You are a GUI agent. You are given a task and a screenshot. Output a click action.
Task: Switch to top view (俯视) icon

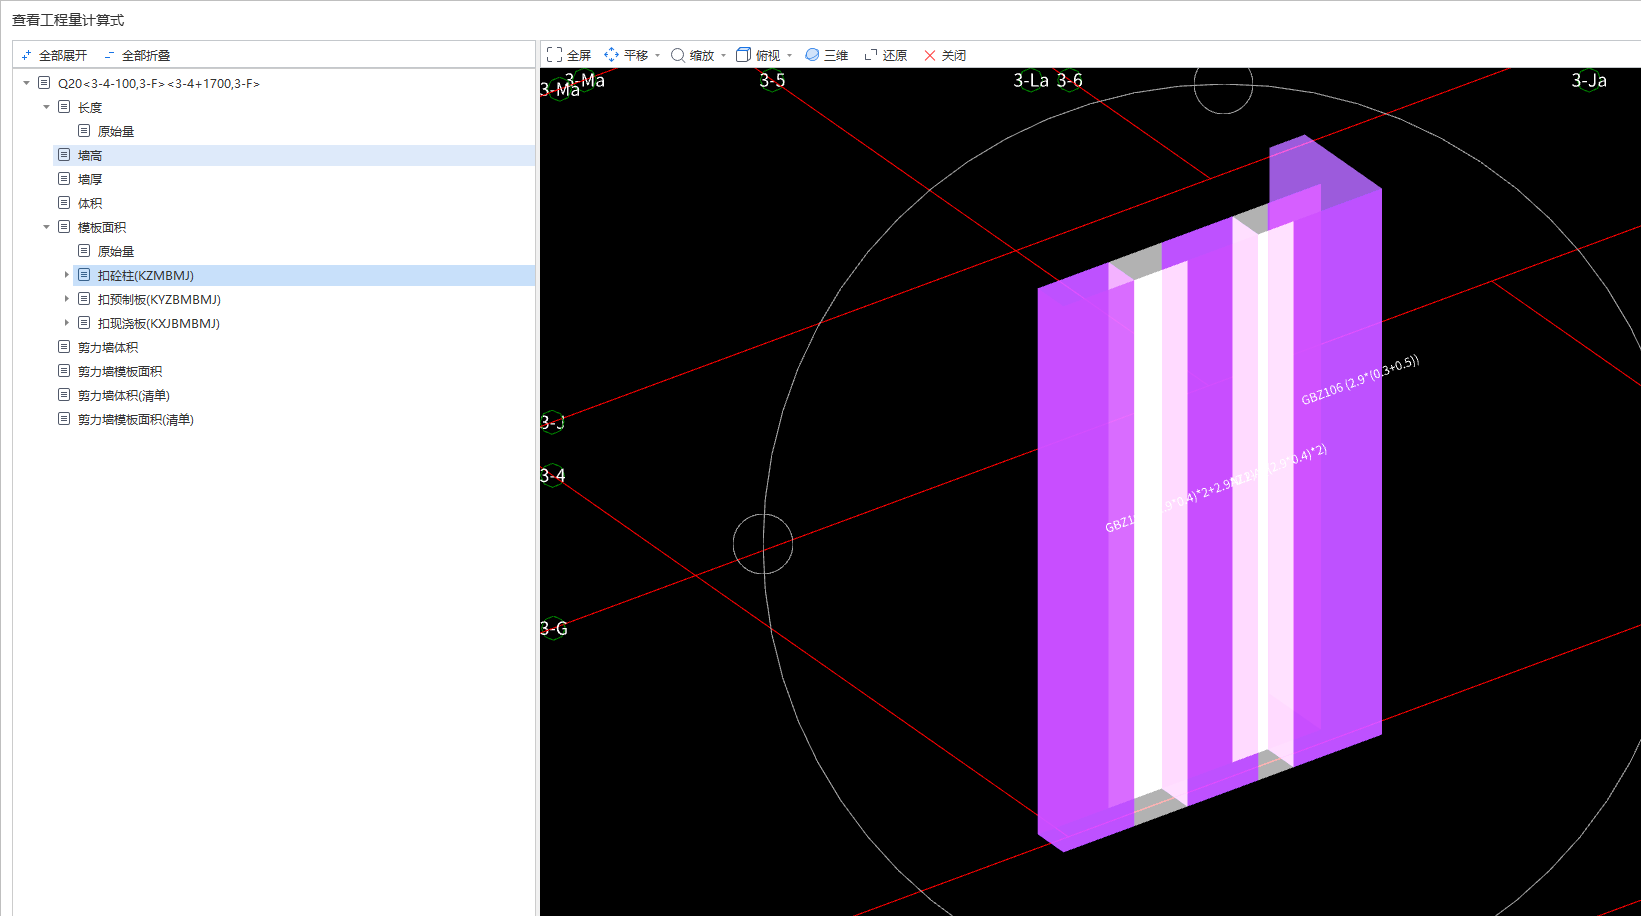tap(743, 55)
